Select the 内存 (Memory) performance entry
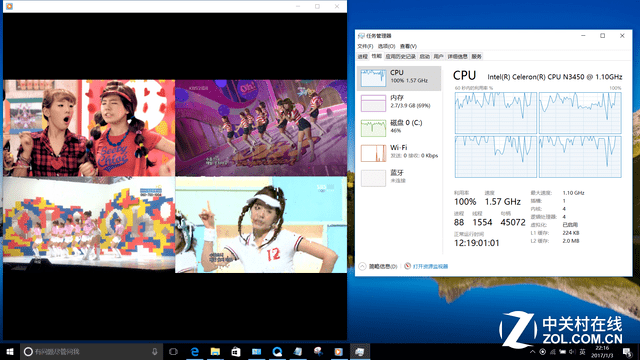 [399, 102]
